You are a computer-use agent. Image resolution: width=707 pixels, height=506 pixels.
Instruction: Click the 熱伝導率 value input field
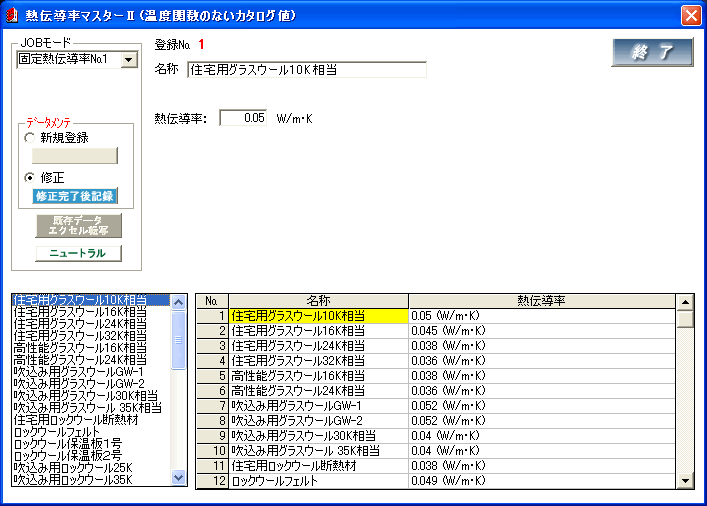point(243,118)
